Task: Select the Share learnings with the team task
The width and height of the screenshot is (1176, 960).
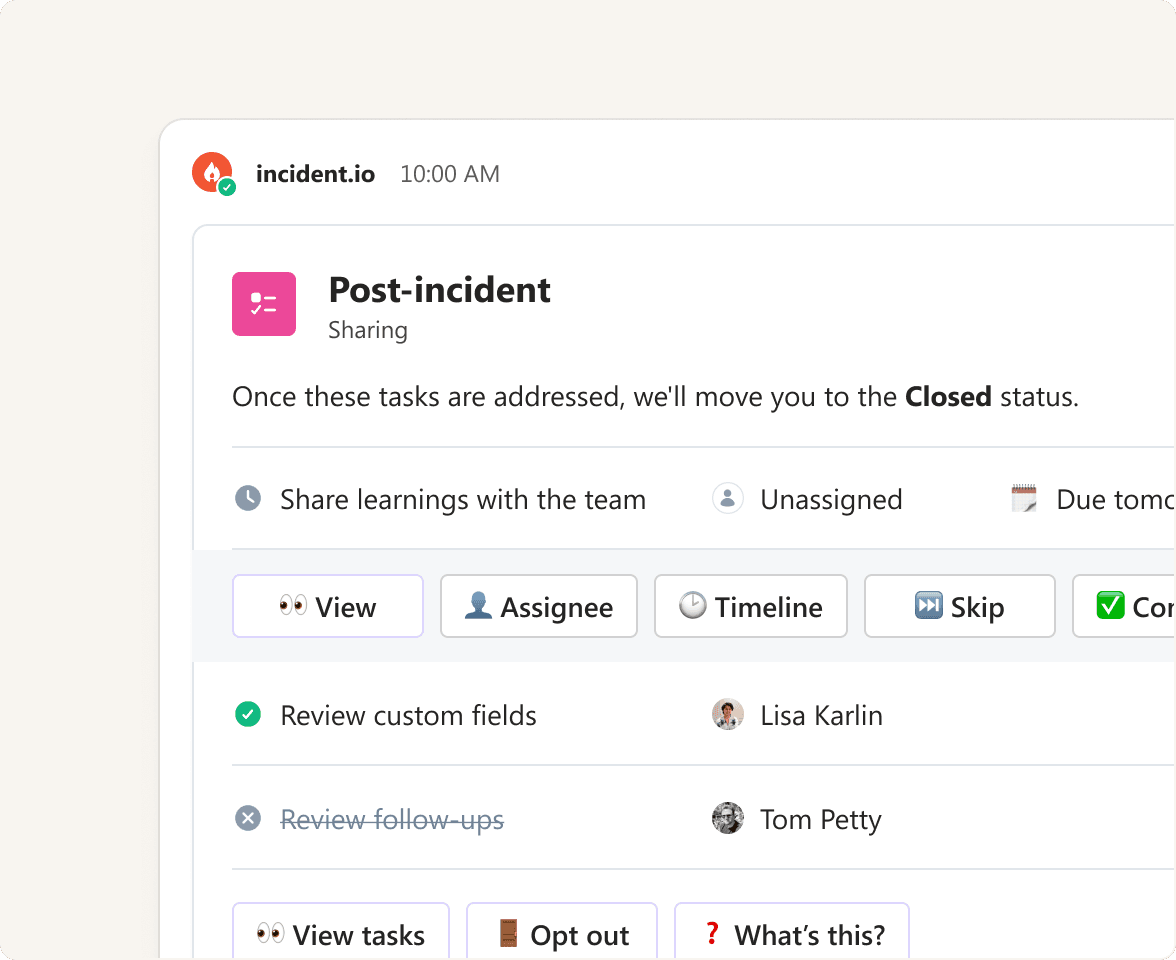Action: tap(462, 499)
